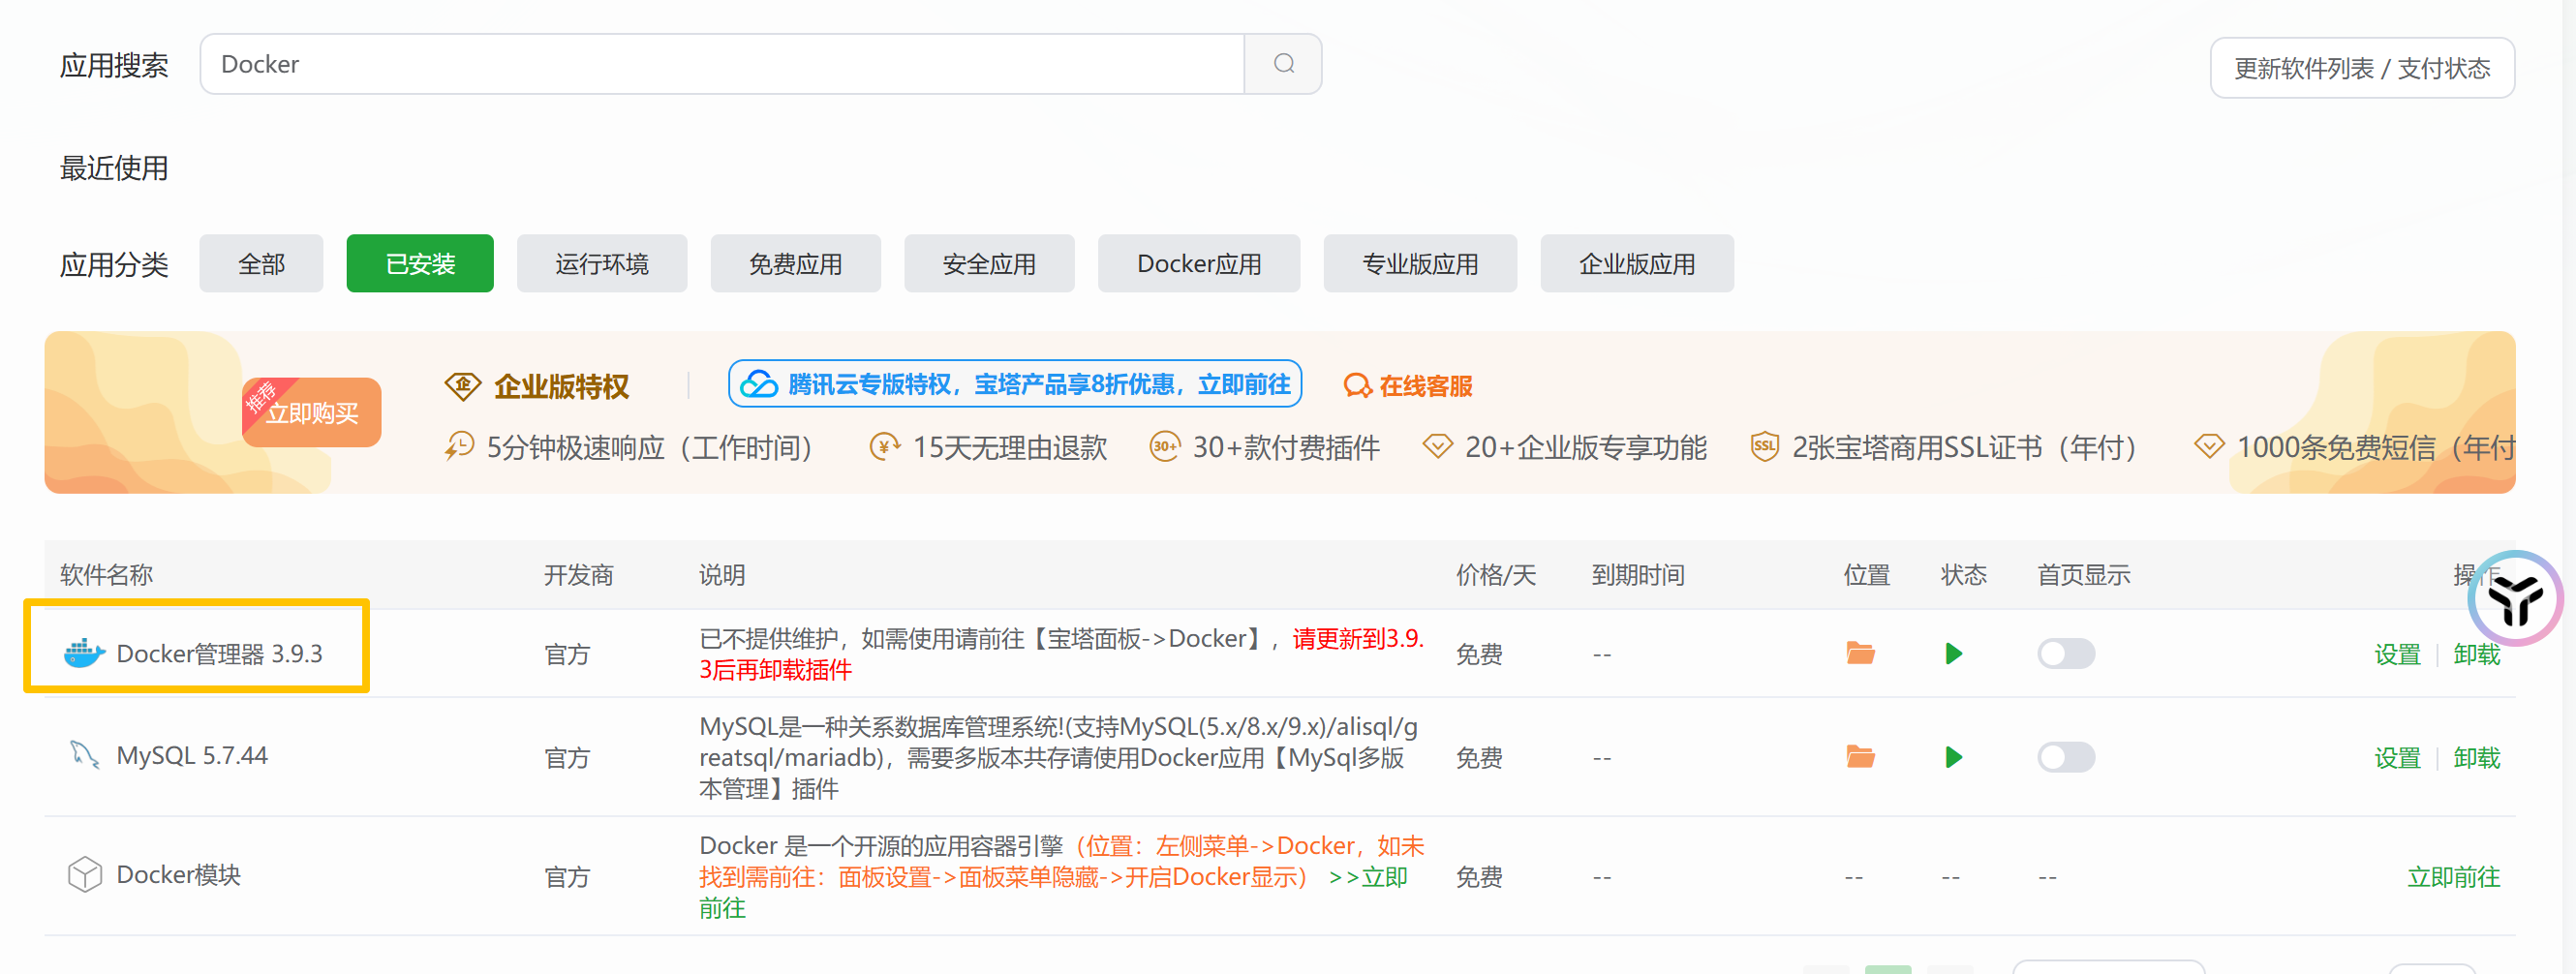Click the Docker模块 cube icon
The image size is (2576, 974).
pos(84,875)
